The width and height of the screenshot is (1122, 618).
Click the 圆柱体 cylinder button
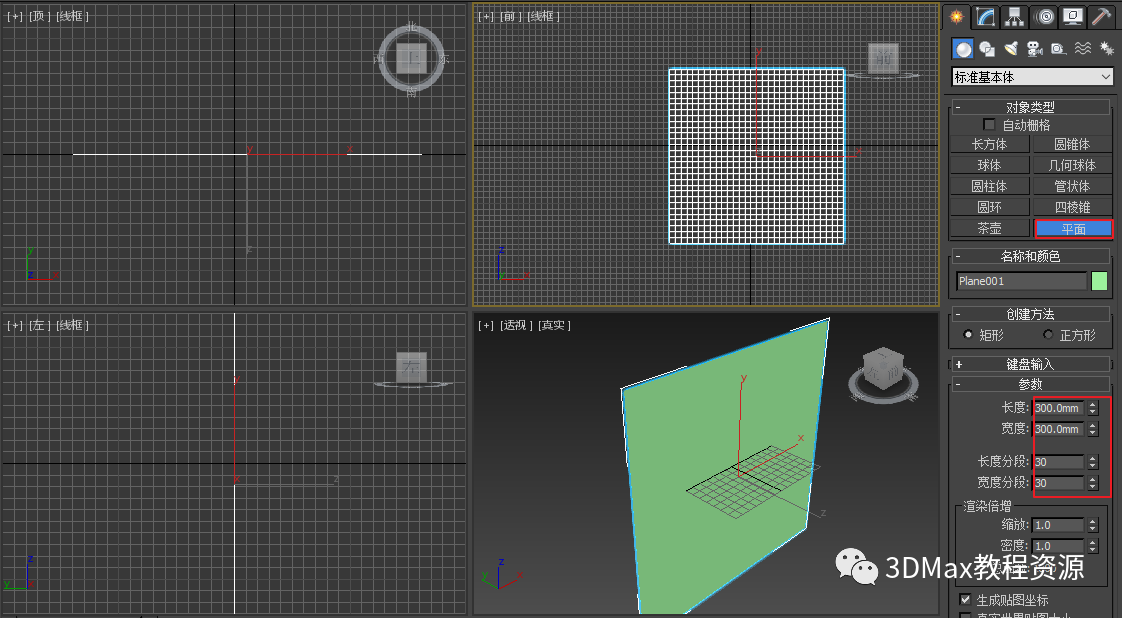tap(990, 186)
